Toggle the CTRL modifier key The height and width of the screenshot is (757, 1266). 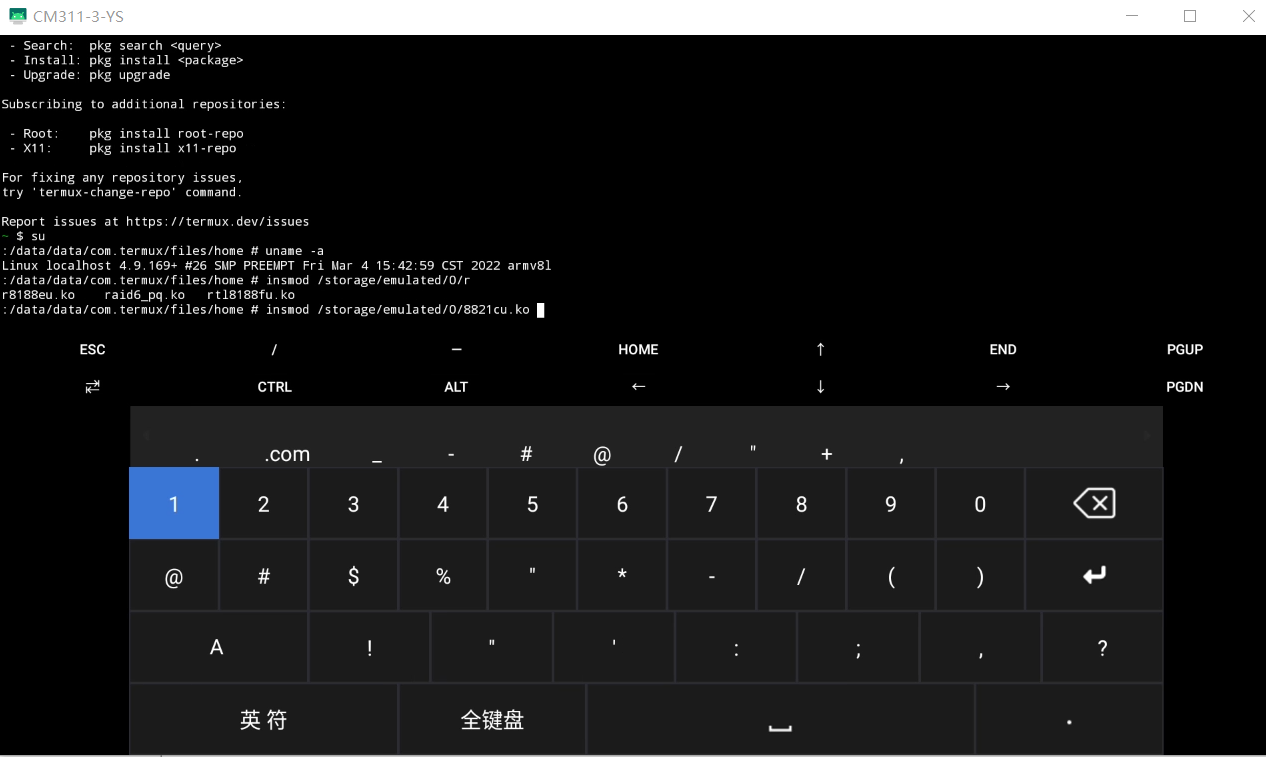(x=274, y=387)
